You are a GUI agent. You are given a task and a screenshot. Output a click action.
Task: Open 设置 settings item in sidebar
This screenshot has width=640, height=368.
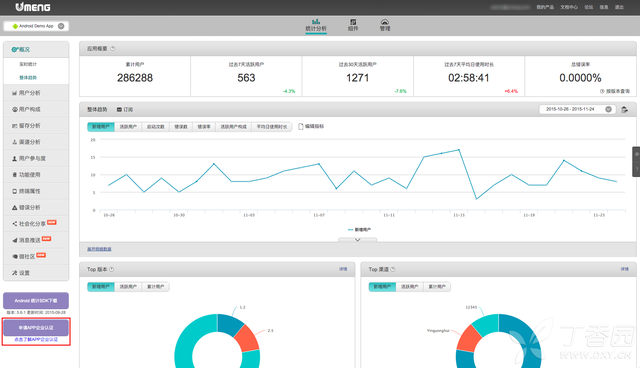36,273
